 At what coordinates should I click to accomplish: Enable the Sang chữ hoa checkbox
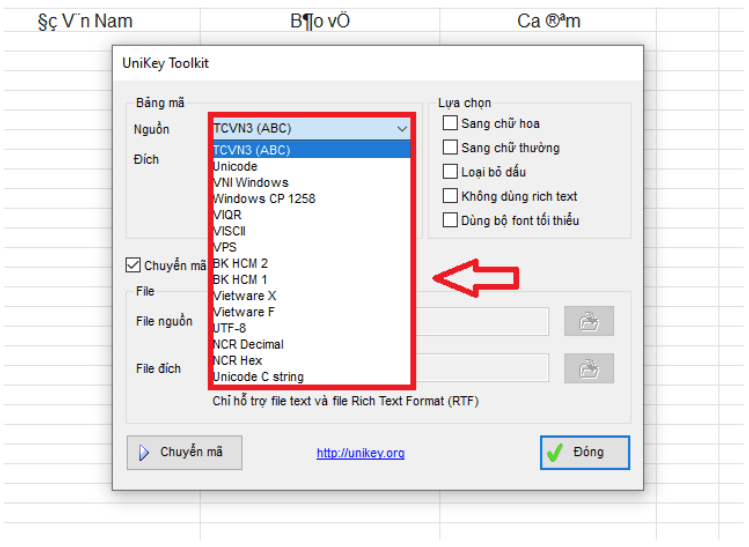coord(450,124)
